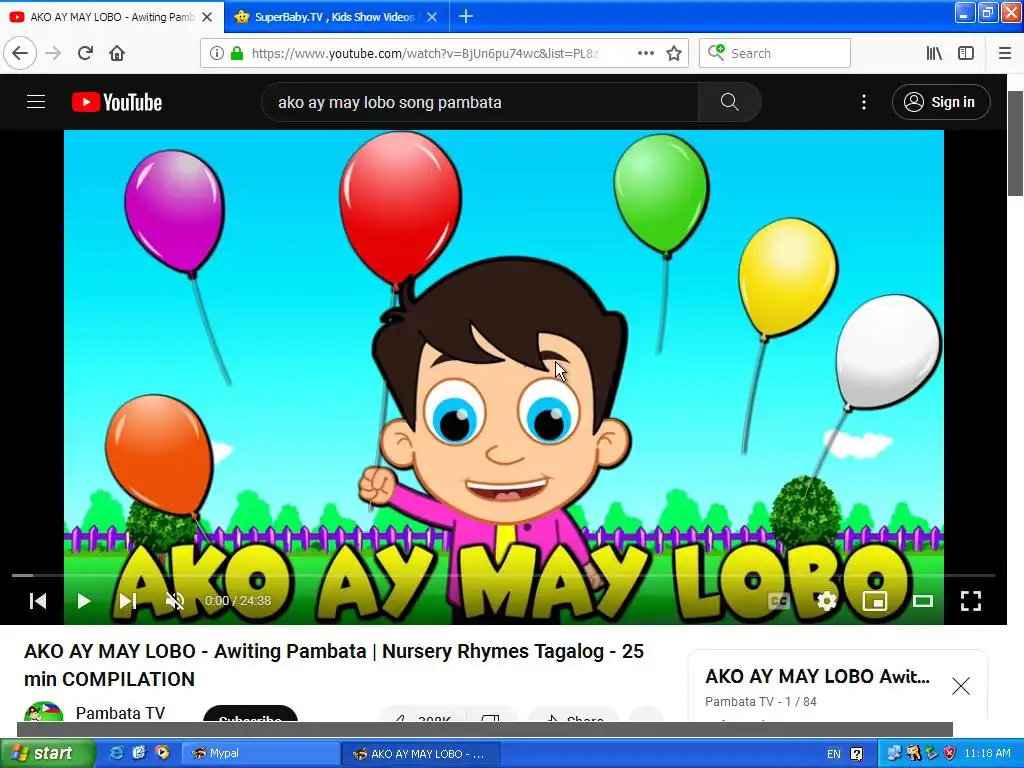Close the playlist panel with X
Image resolution: width=1024 pixels, height=768 pixels.
coord(961,686)
